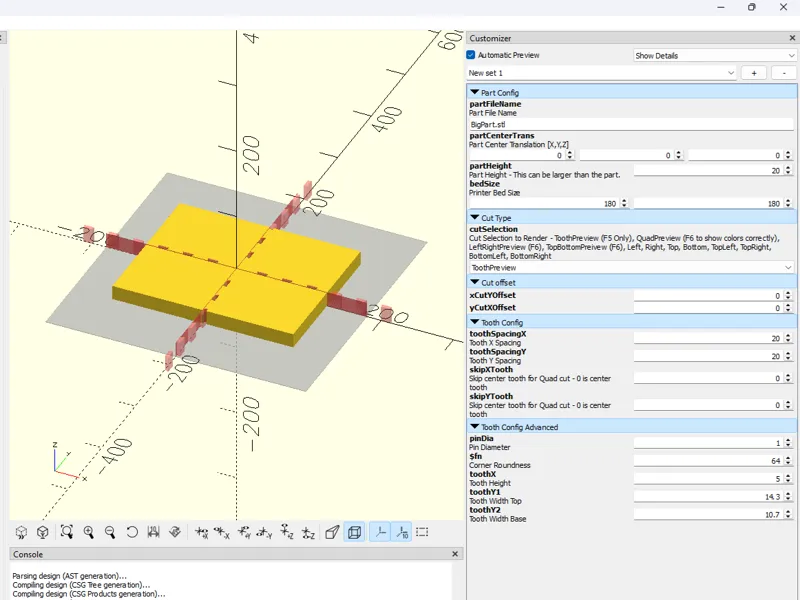800x600 pixels.
Task: Remove the preset with the minus button
Action: click(784, 73)
